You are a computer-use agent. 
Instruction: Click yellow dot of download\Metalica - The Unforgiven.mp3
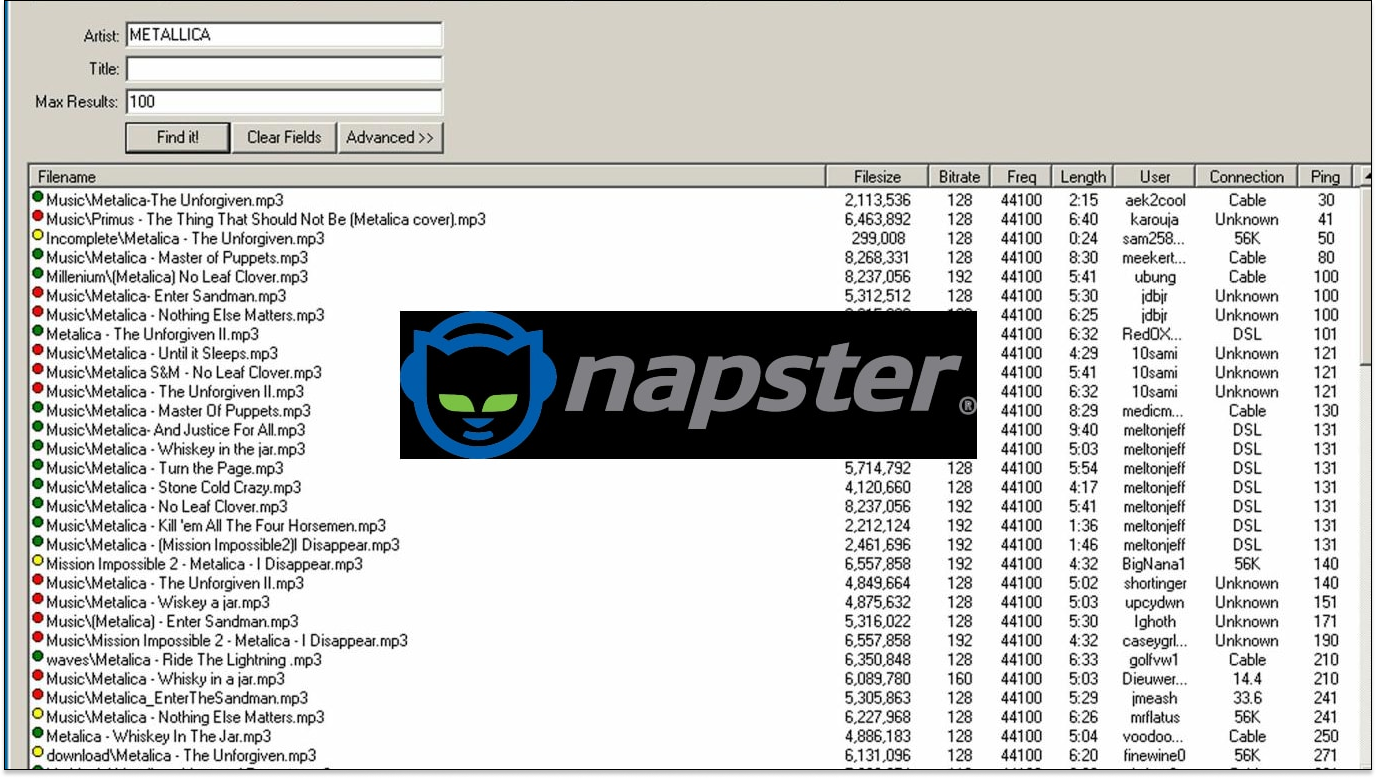38,754
